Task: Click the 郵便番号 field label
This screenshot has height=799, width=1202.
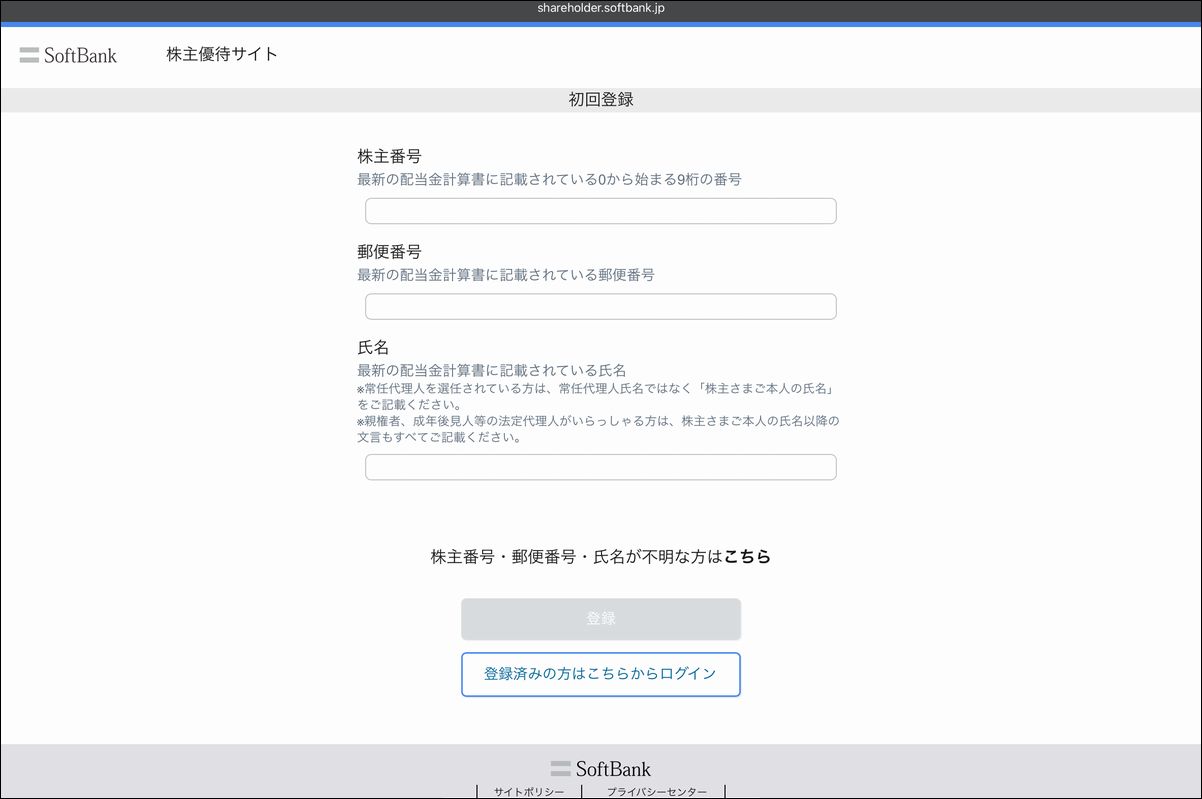Action: tap(389, 252)
